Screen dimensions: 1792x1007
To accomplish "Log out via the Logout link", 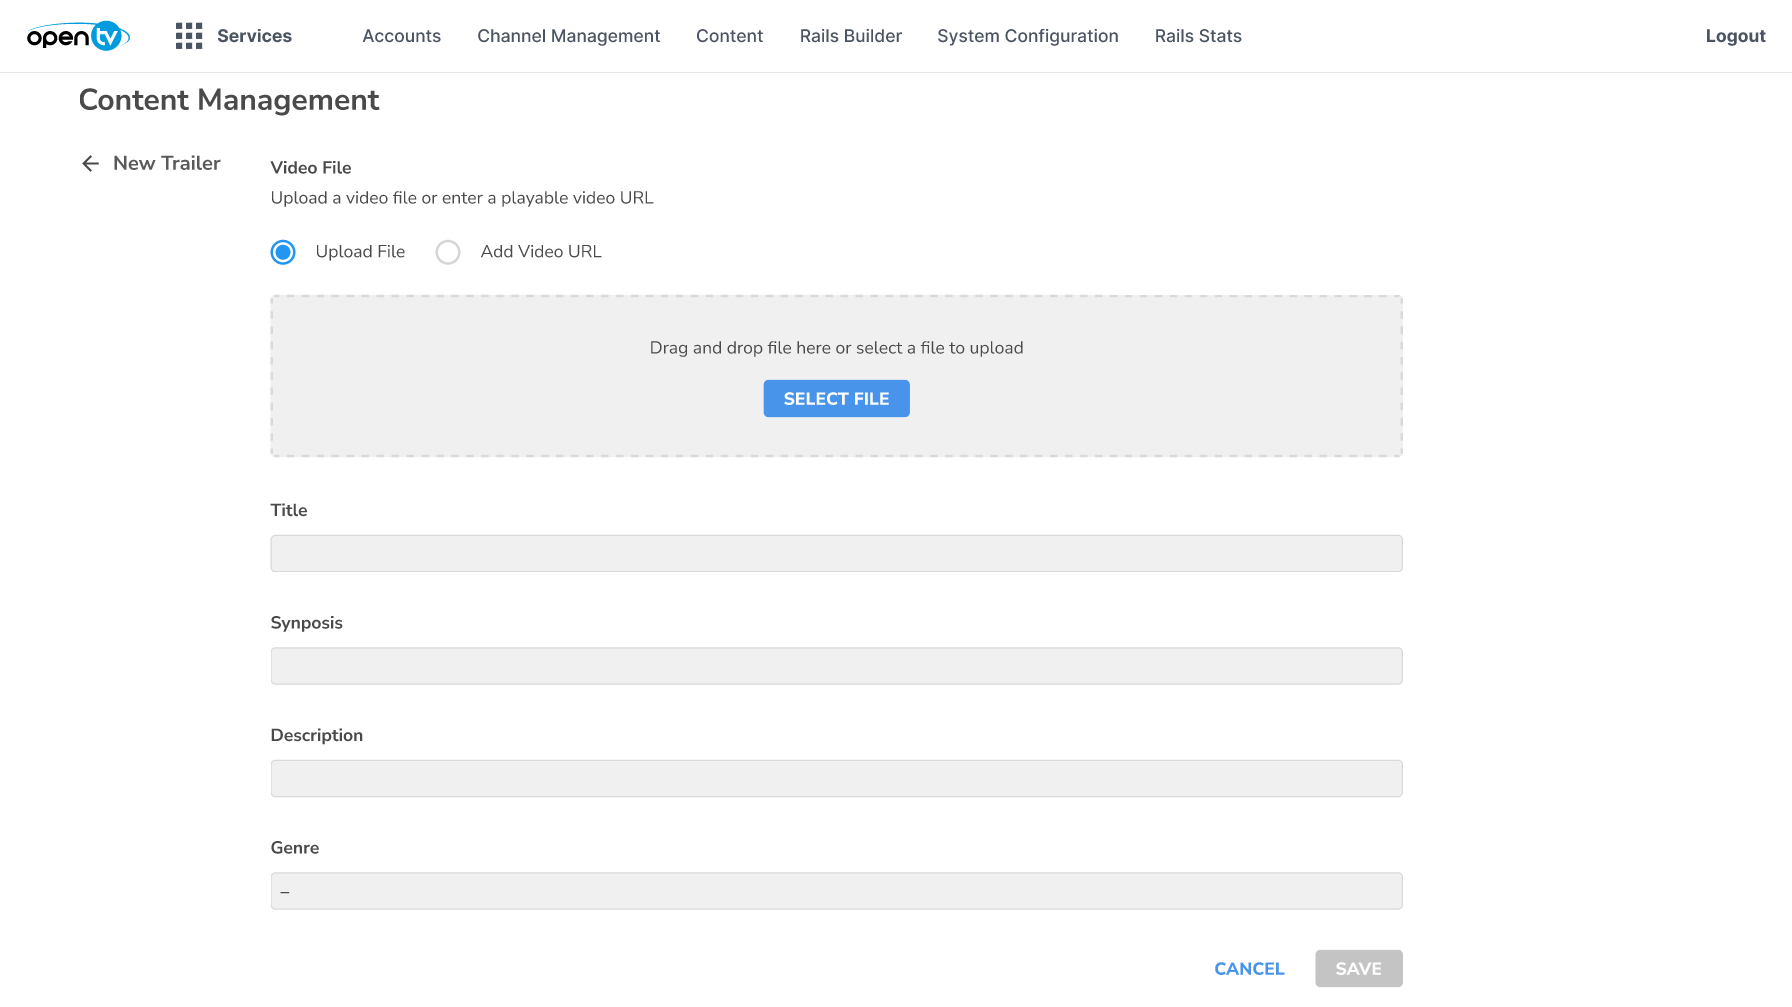I will coord(1735,36).
